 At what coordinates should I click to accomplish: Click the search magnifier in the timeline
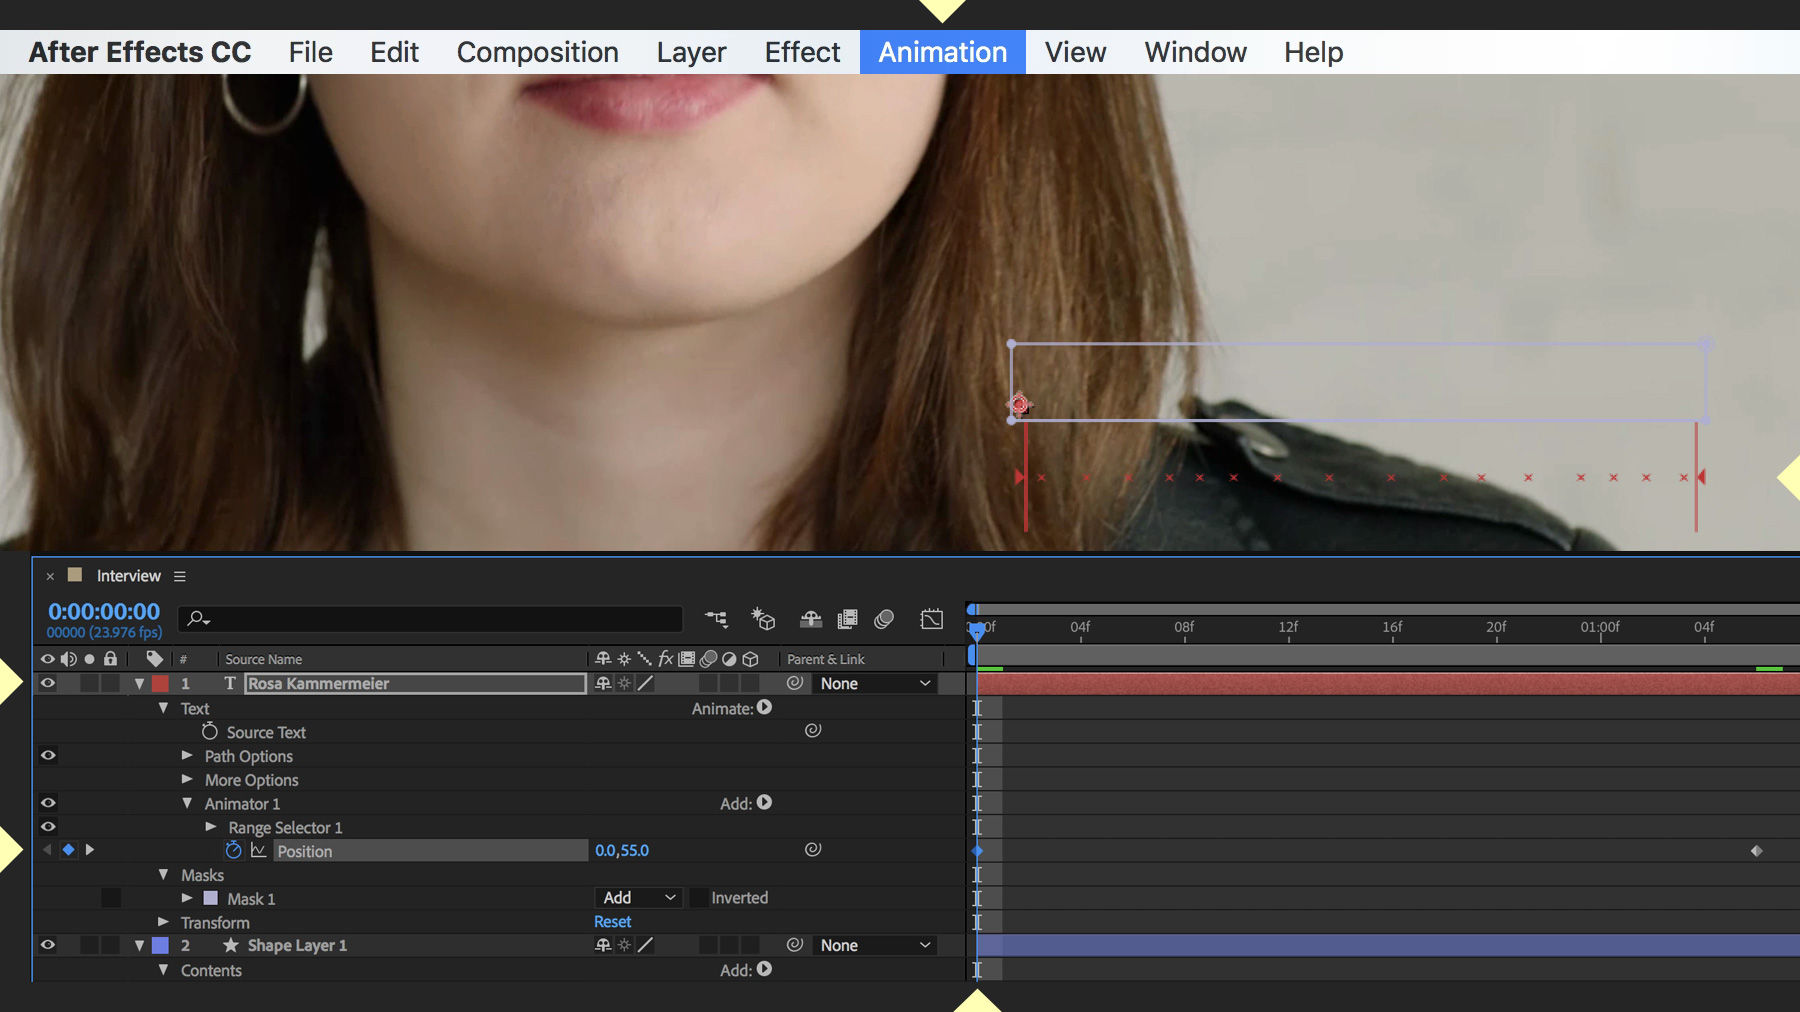point(196,618)
